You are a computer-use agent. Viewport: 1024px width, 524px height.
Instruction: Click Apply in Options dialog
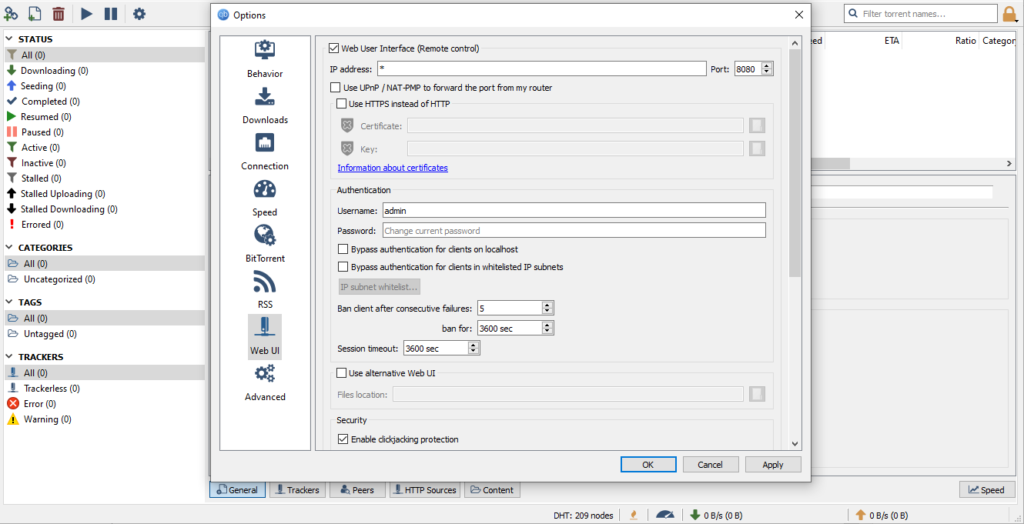[x=773, y=465]
